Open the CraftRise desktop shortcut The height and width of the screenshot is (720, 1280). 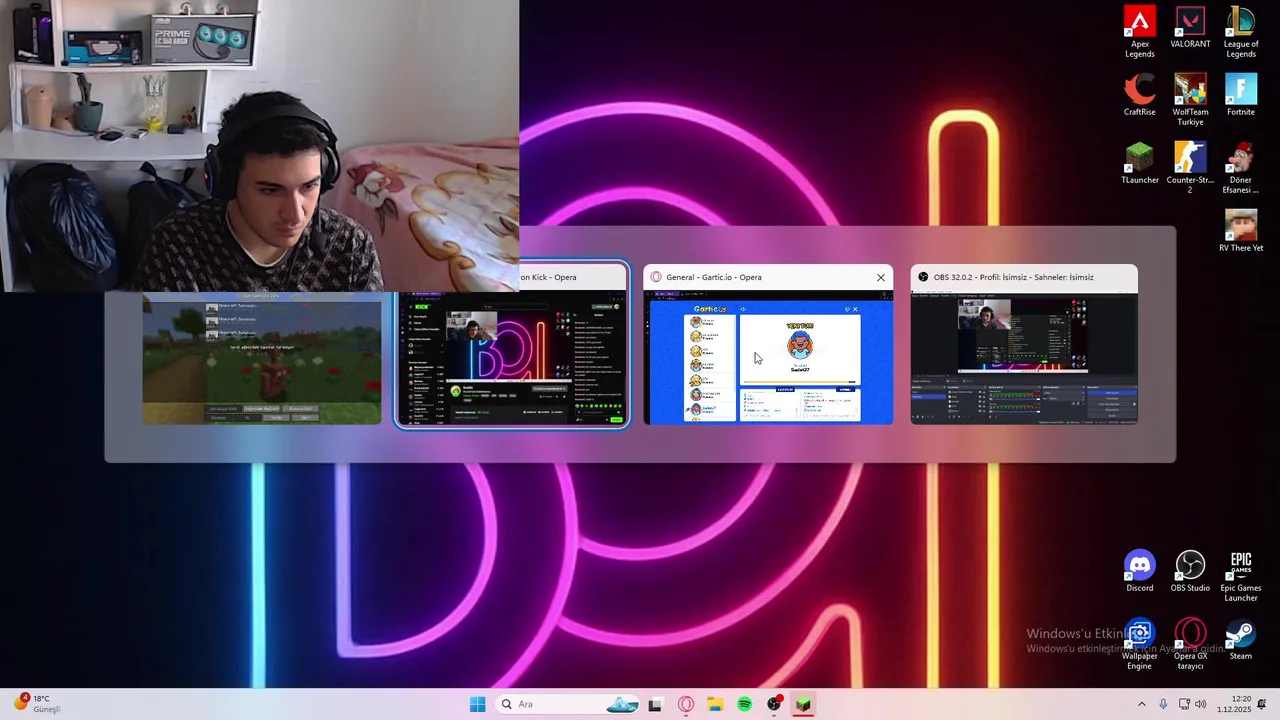pyautogui.click(x=1139, y=95)
